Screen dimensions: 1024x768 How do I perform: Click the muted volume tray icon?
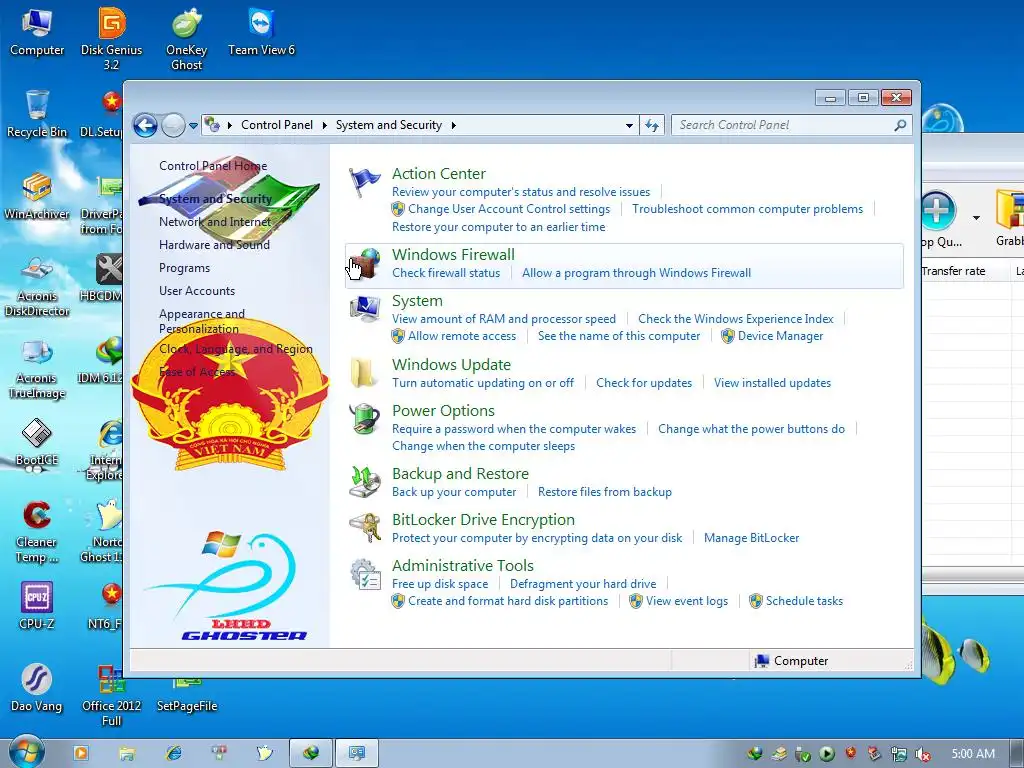pyautogui.click(x=923, y=754)
